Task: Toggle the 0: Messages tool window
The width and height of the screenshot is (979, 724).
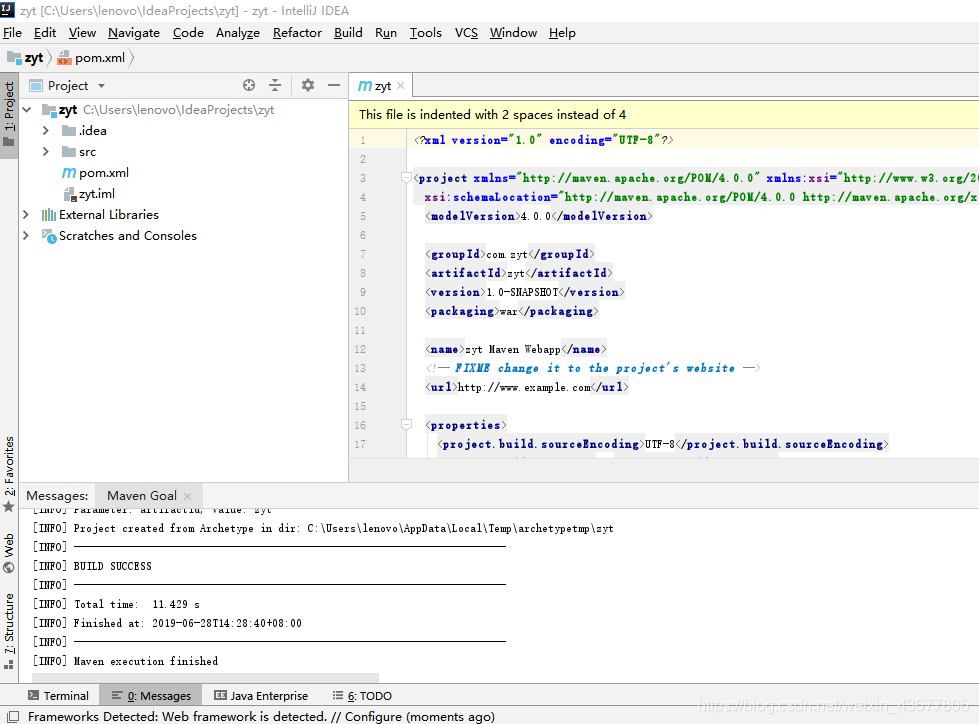Action: [x=151, y=695]
